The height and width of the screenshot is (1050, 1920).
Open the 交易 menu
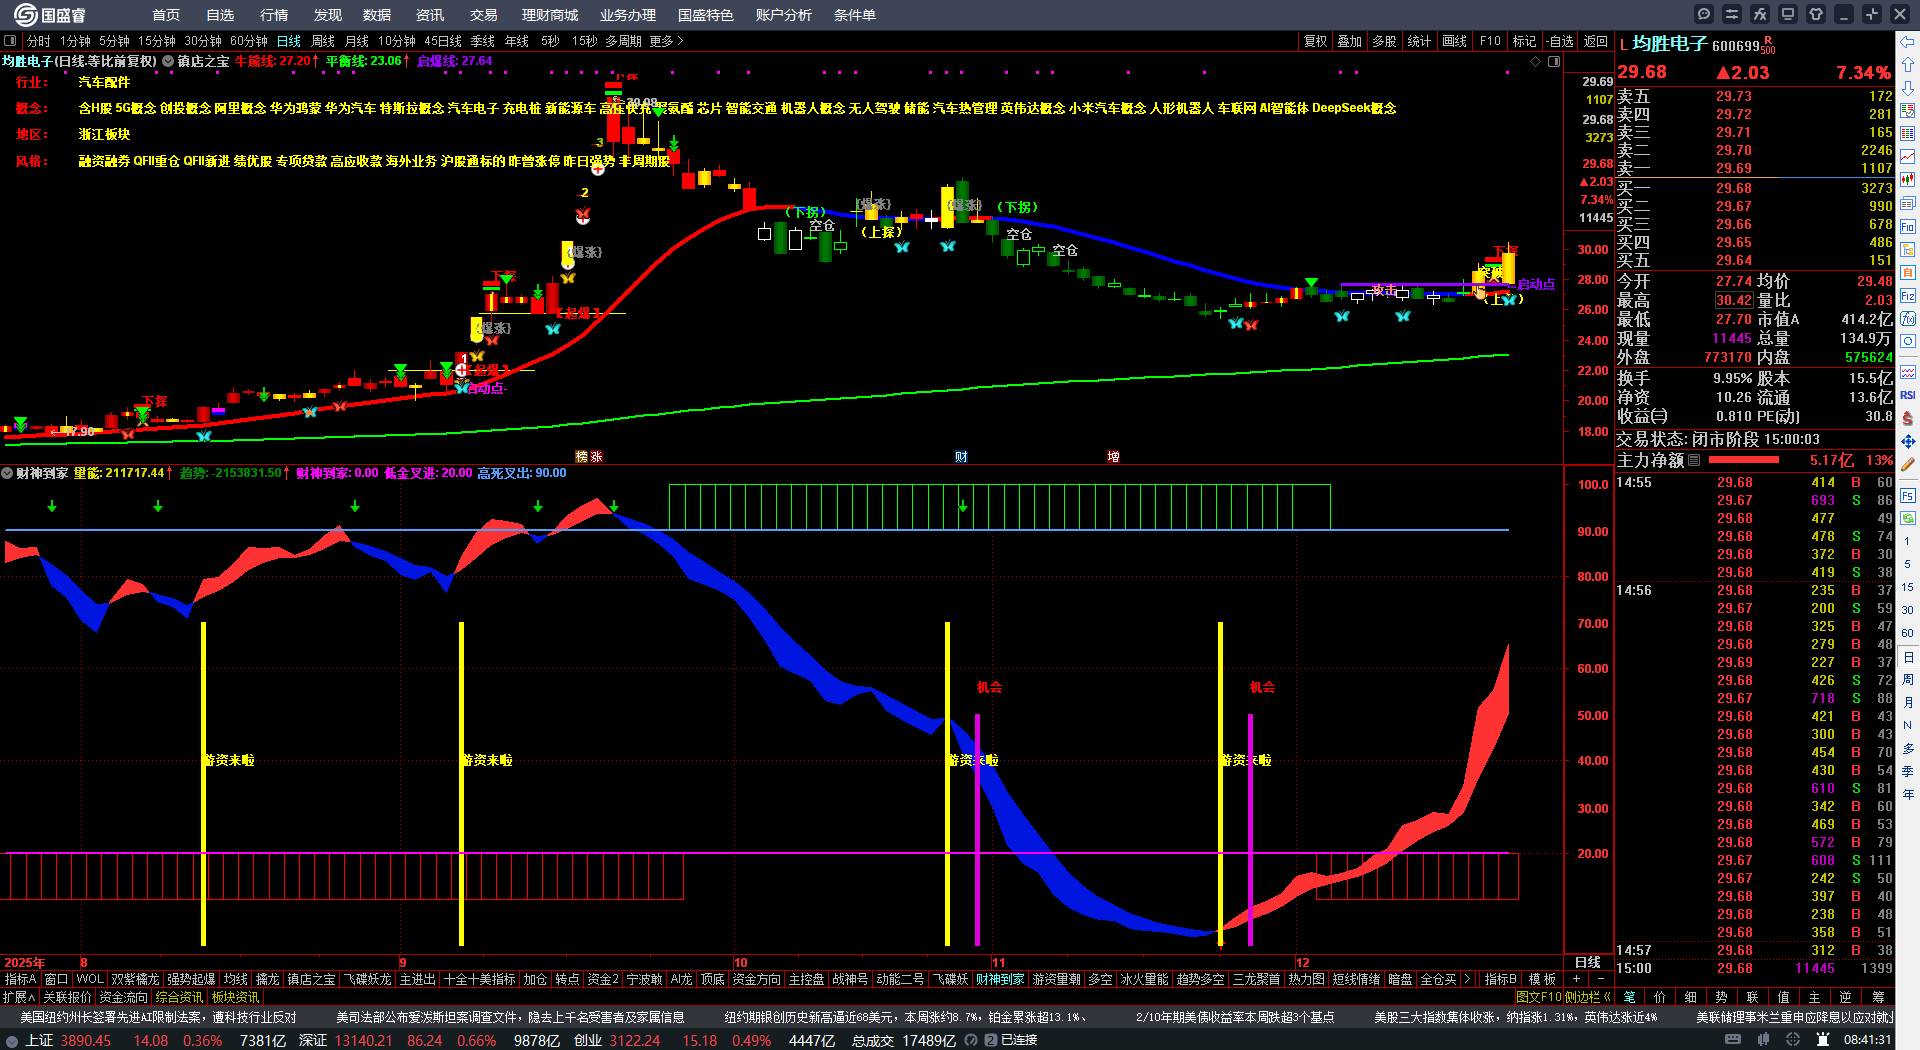(484, 15)
